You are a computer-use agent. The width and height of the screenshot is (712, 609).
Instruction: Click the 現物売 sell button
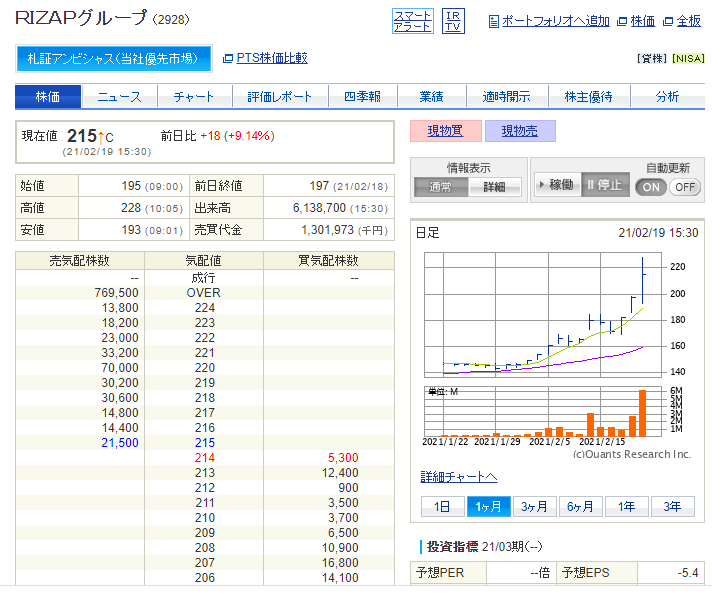tap(520, 131)
